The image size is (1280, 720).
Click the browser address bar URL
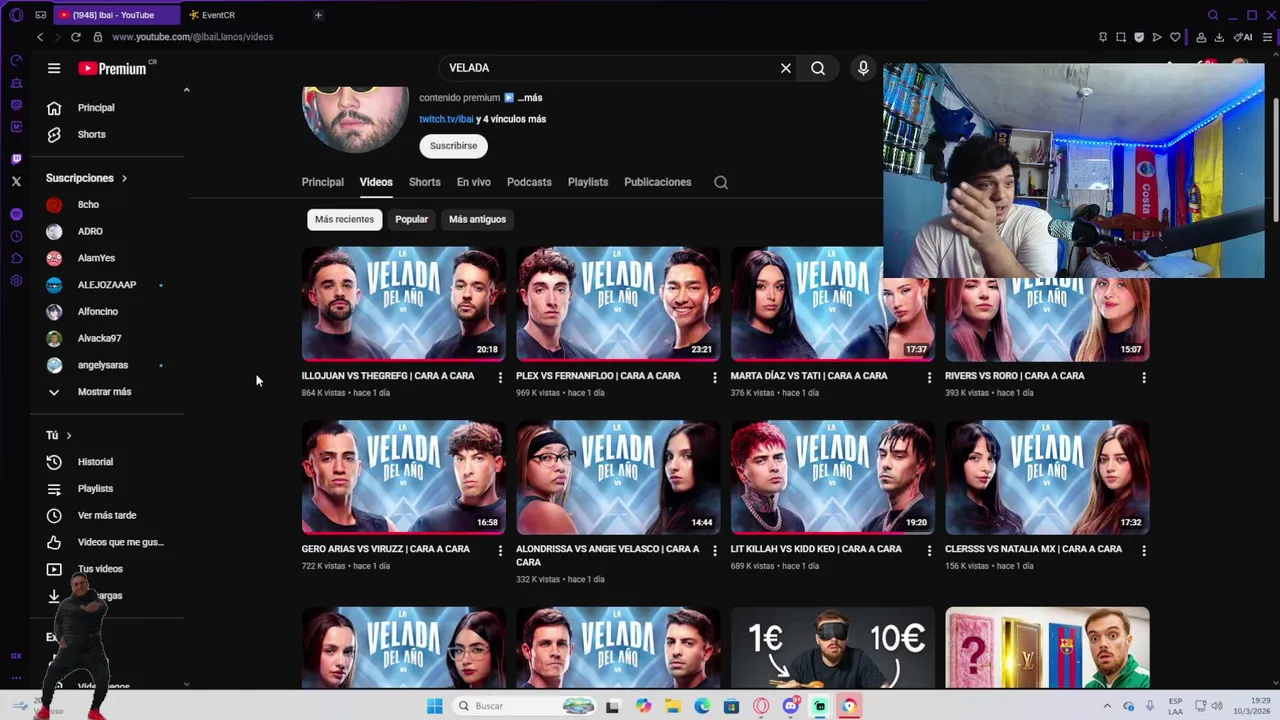[x=192, y=37]
